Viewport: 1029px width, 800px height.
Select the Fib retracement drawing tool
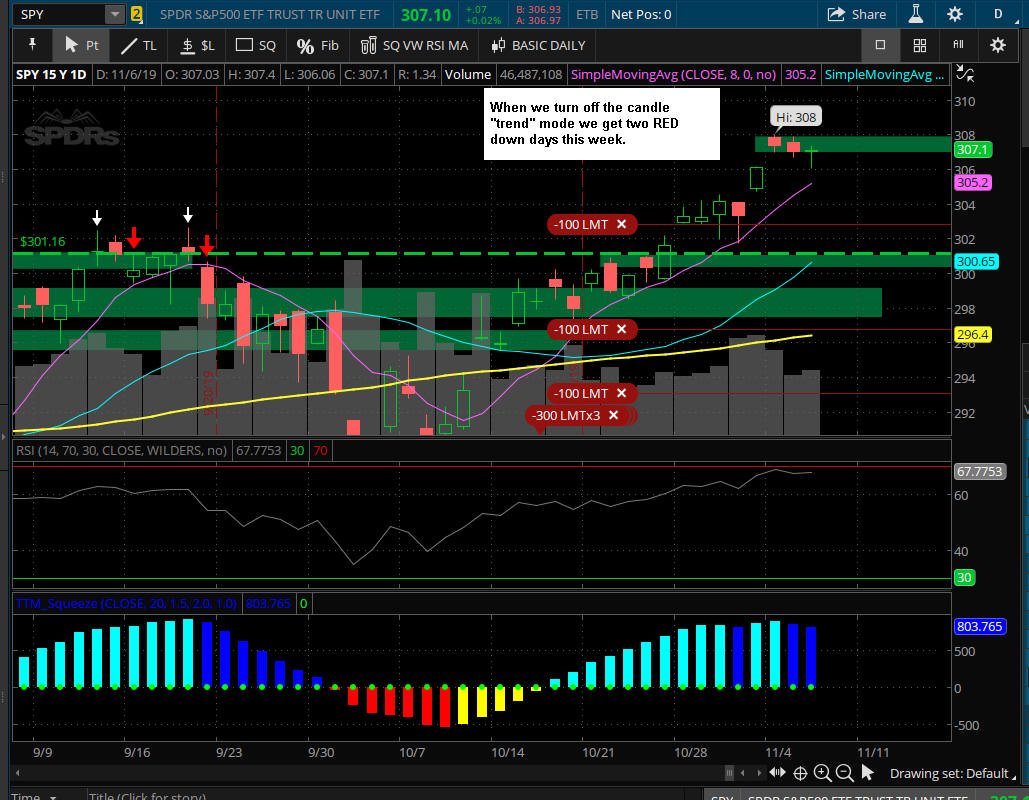[318, 45]
